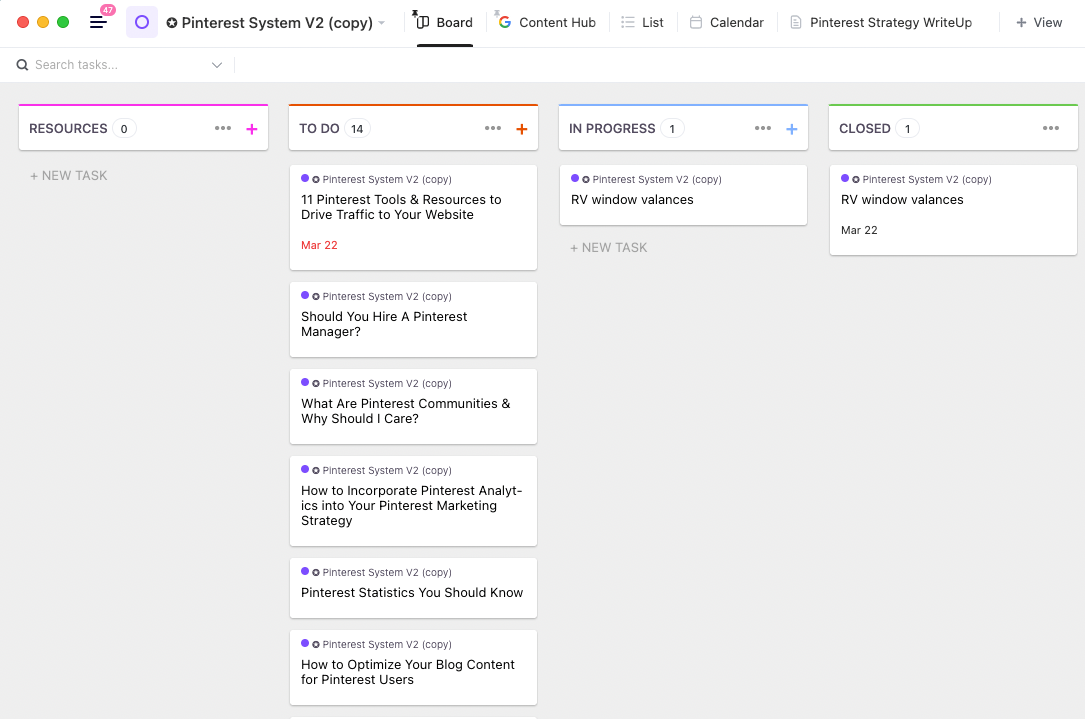Click the To Do count badge 14
Image resolution: width=1085 pixels, height=719 pixels.
(357, 129)
